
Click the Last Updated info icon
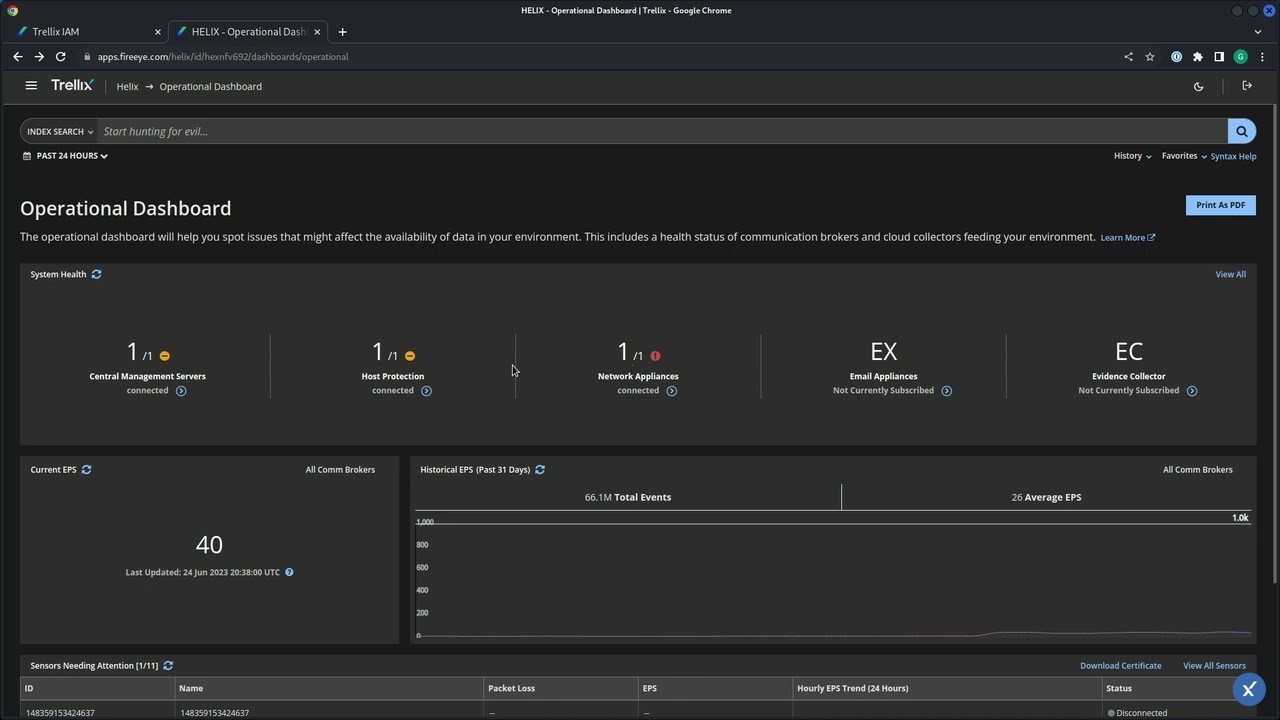289,573
